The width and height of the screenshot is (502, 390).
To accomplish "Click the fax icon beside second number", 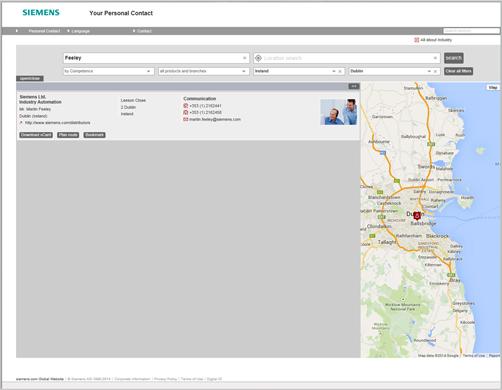I will [x=186, y=112].
